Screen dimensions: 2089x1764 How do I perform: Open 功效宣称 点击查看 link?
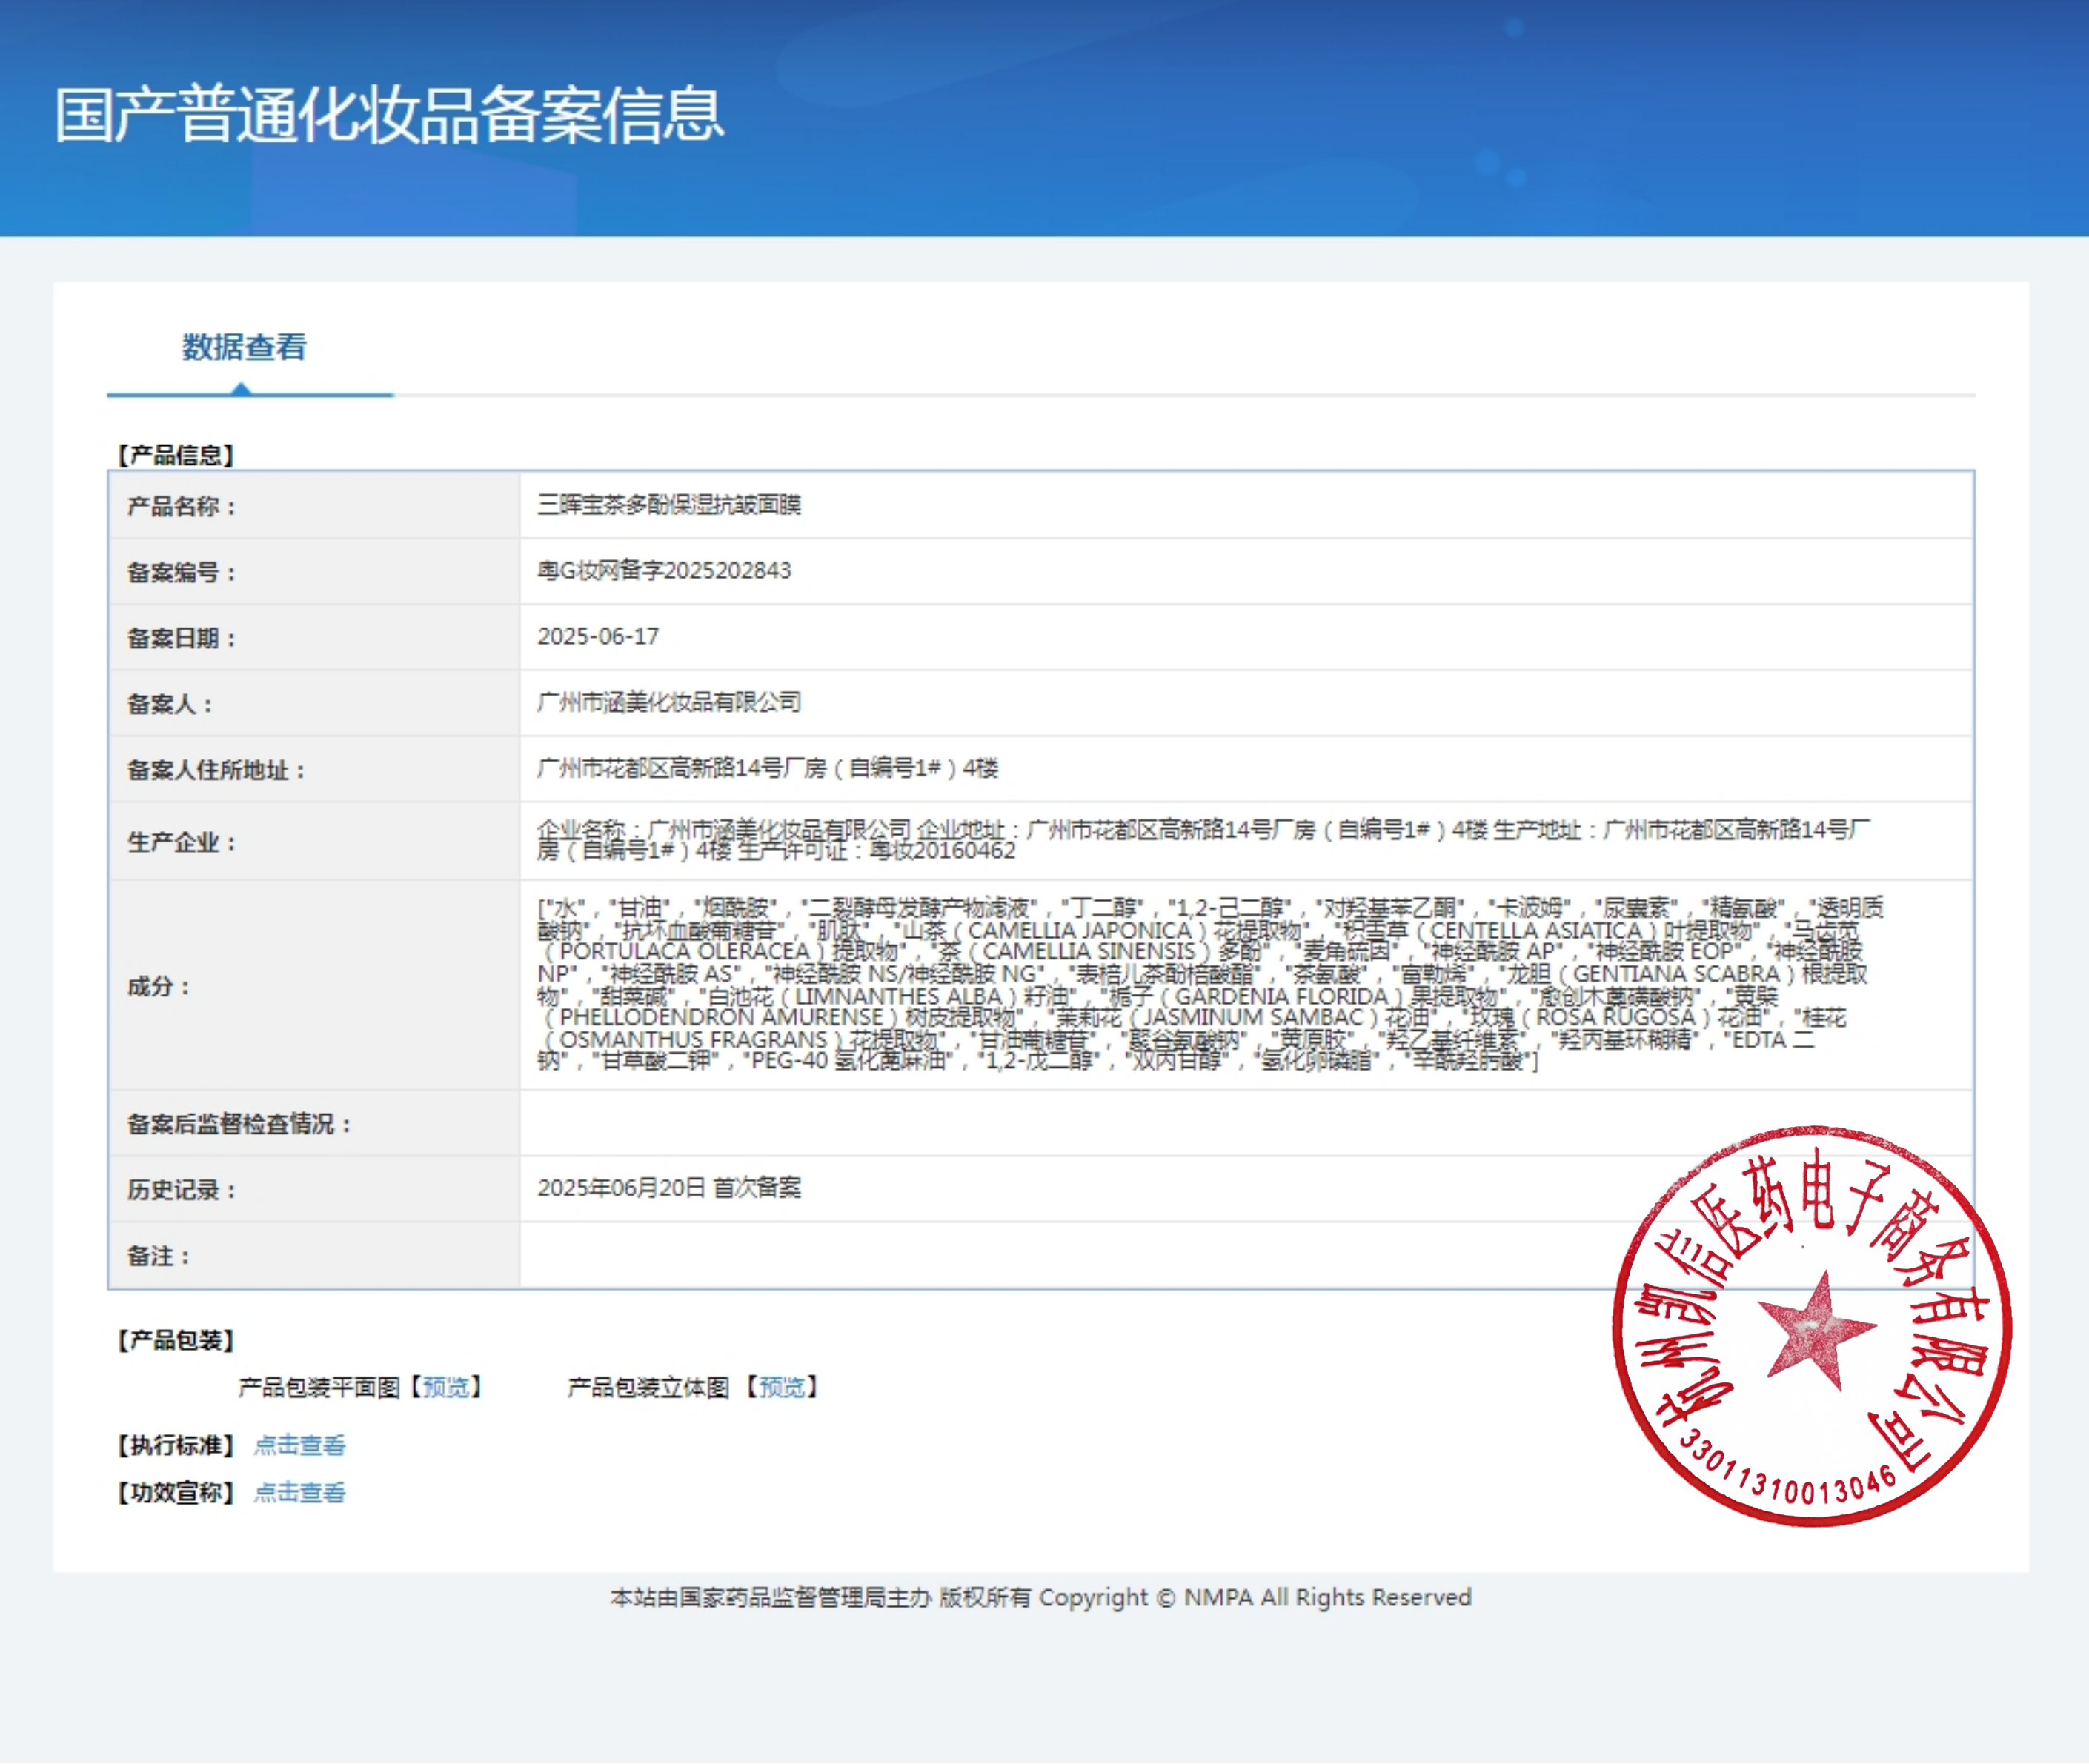coord(299,1492)
